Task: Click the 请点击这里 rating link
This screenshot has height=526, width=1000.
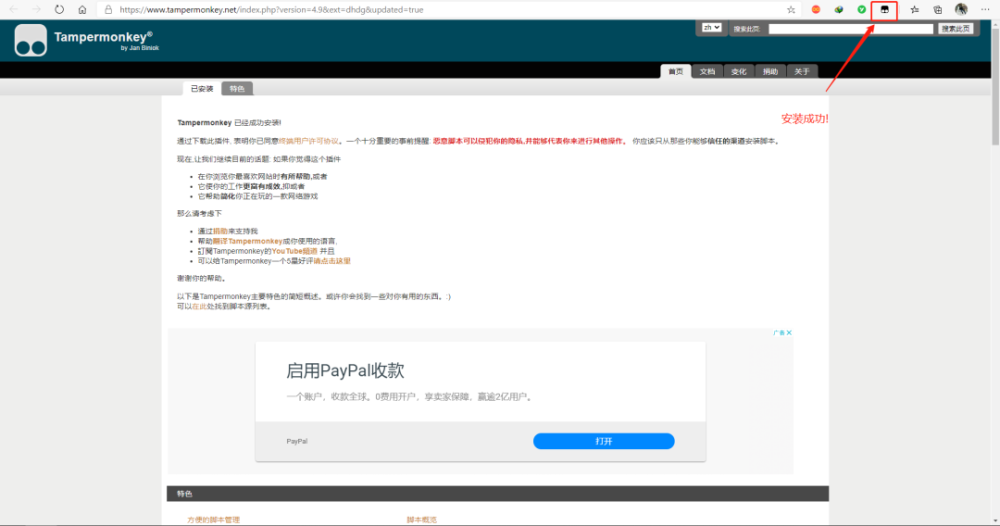Action: (332, 261)
